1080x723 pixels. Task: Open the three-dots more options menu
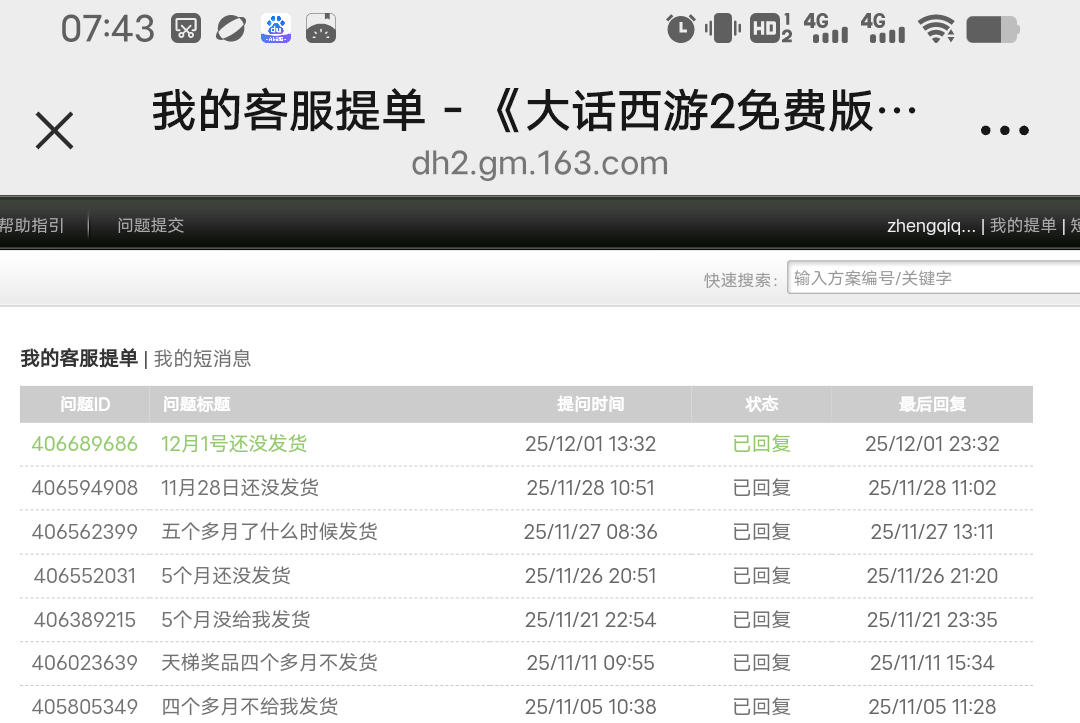[x=1004, y=131]
